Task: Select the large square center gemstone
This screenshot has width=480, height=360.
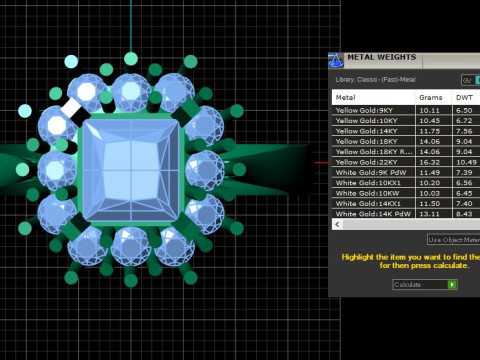Action: click(x=131, y=170)
